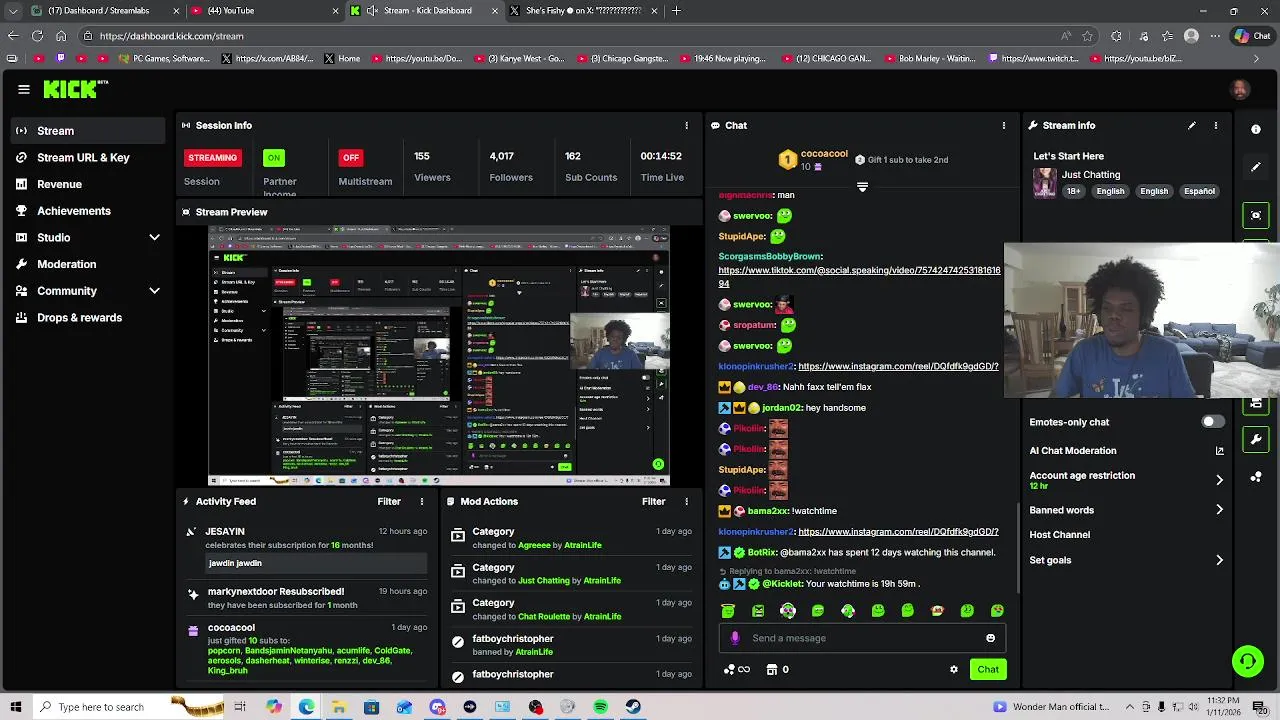
Task: Open chat settings gear icon
Action: [x=954, y=669]
